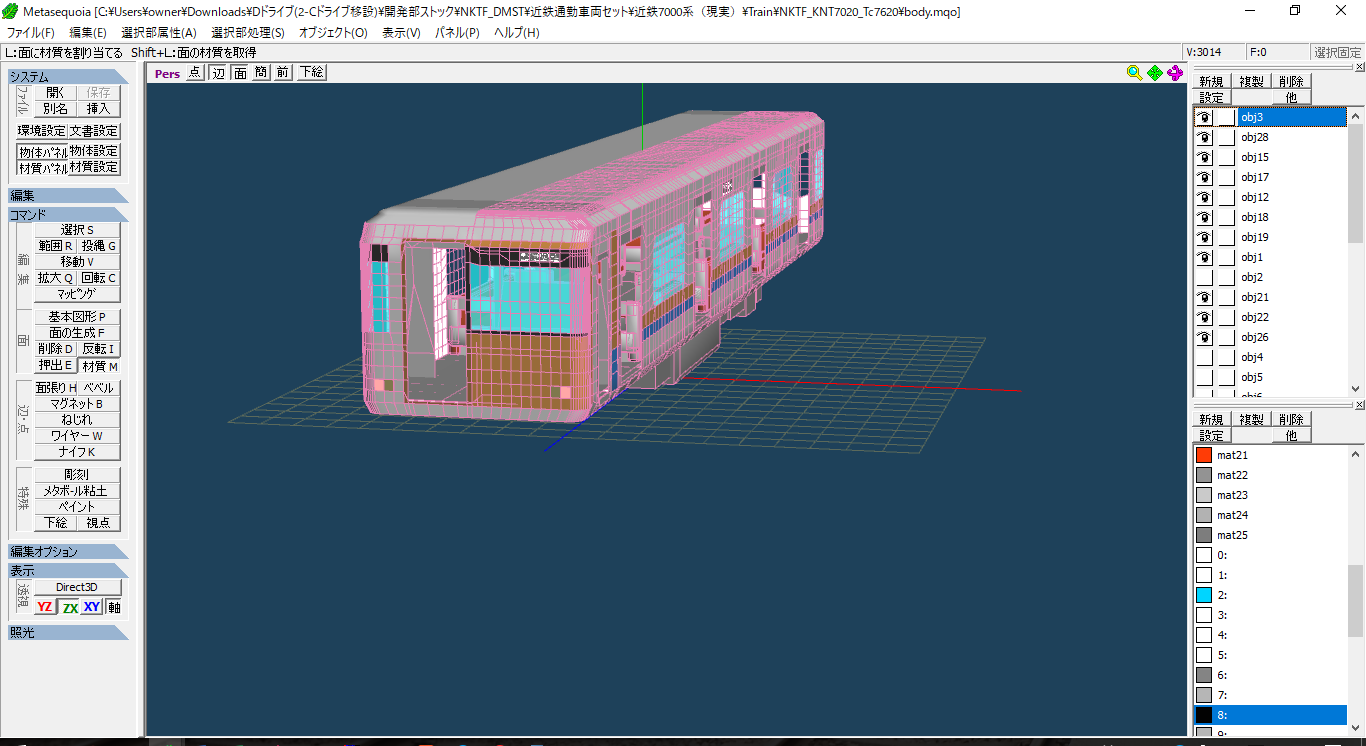The width and height of the screenshot is (1366, 746).
Task: Toggle 点 vertex display in the viewport bar
Action: point(194,72)
